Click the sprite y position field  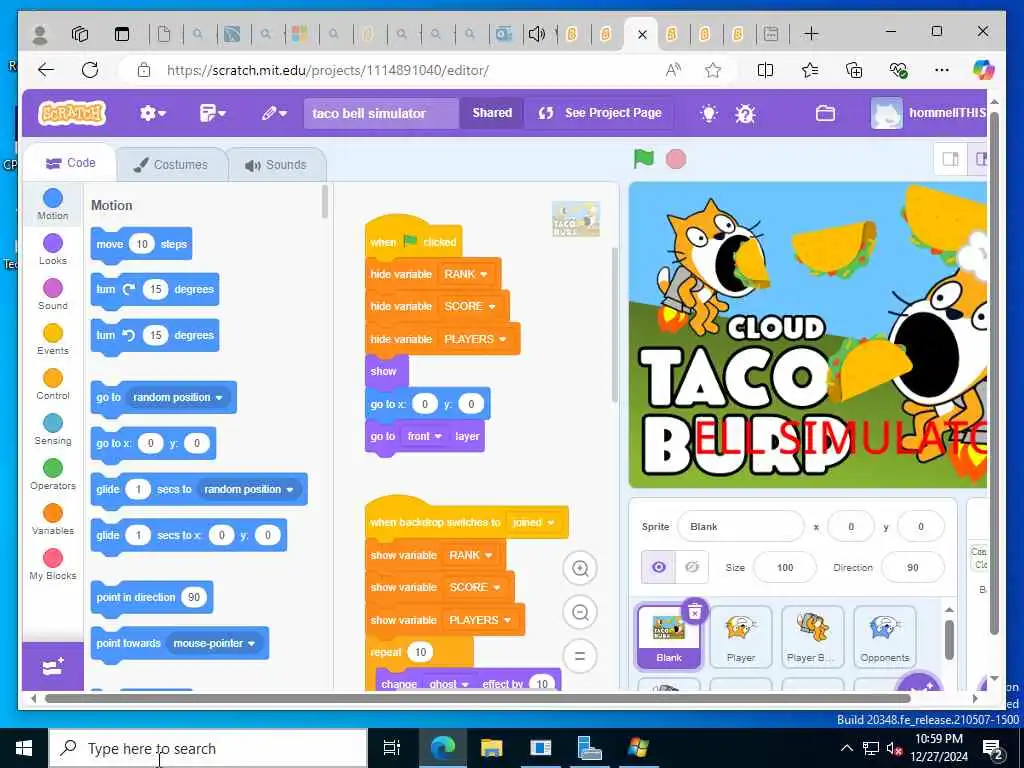pyautogui.click(x=920, y=526)
